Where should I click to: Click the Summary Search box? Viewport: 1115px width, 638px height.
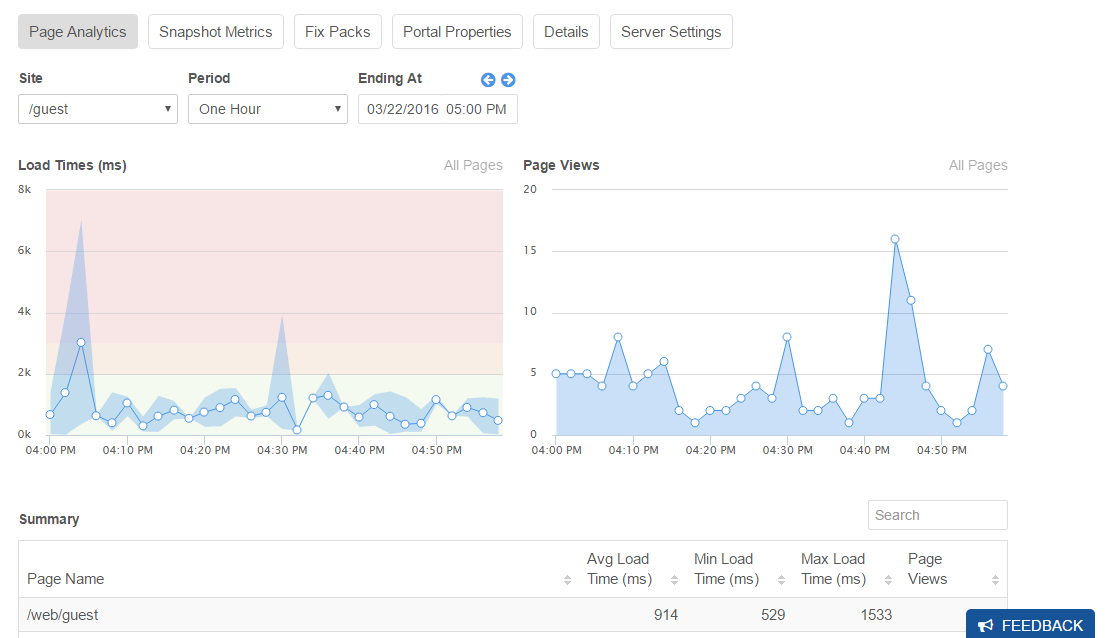click(x=937, y=515)
